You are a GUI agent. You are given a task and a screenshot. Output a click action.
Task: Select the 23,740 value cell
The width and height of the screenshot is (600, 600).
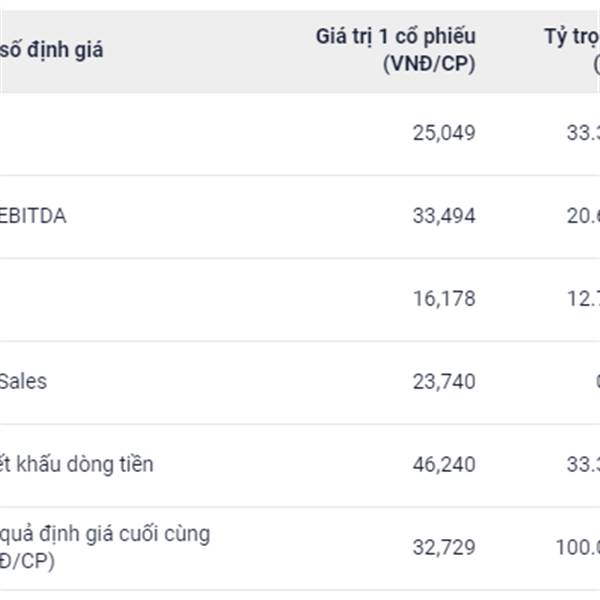click(444, 382)
